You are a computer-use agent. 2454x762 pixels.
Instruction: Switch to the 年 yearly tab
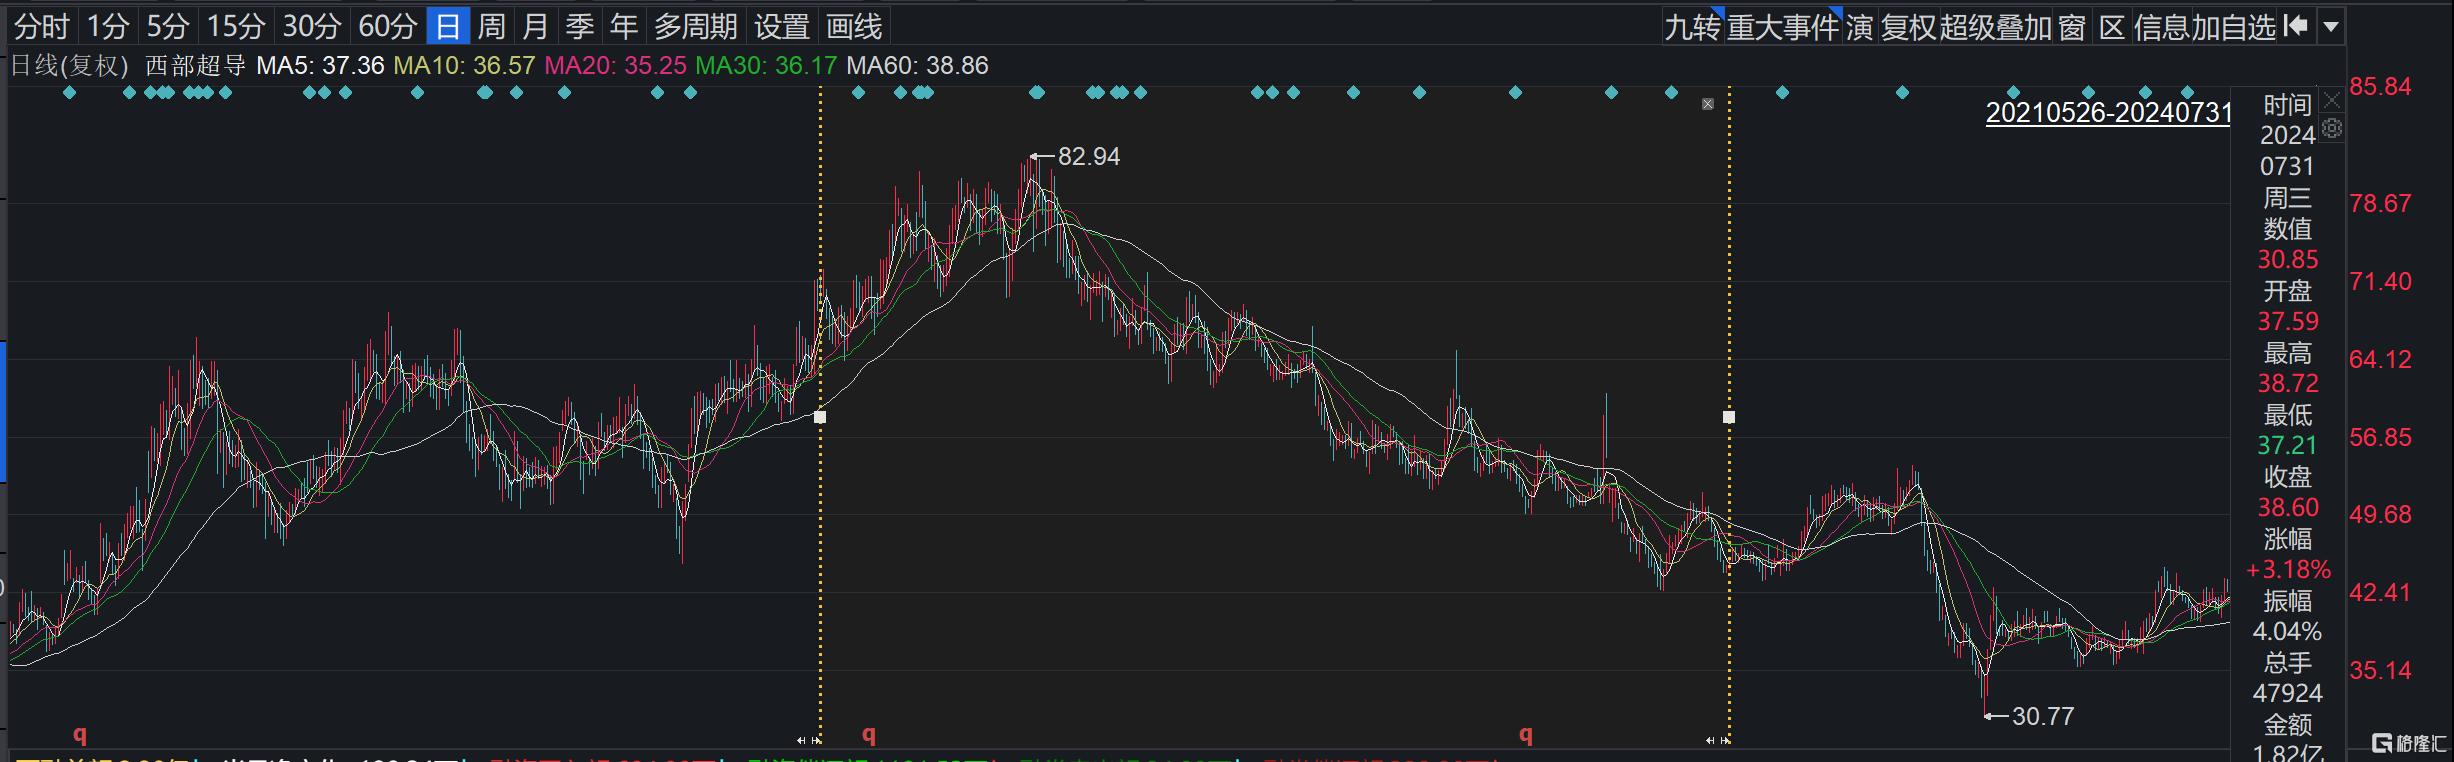624,27
